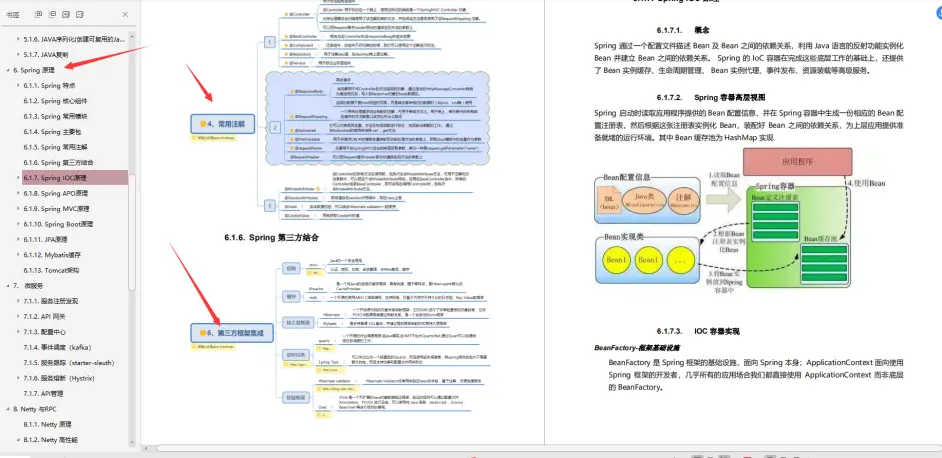Collapse the 7. 微服务 section
Screen dimensions: 942x458
[8, 285]
